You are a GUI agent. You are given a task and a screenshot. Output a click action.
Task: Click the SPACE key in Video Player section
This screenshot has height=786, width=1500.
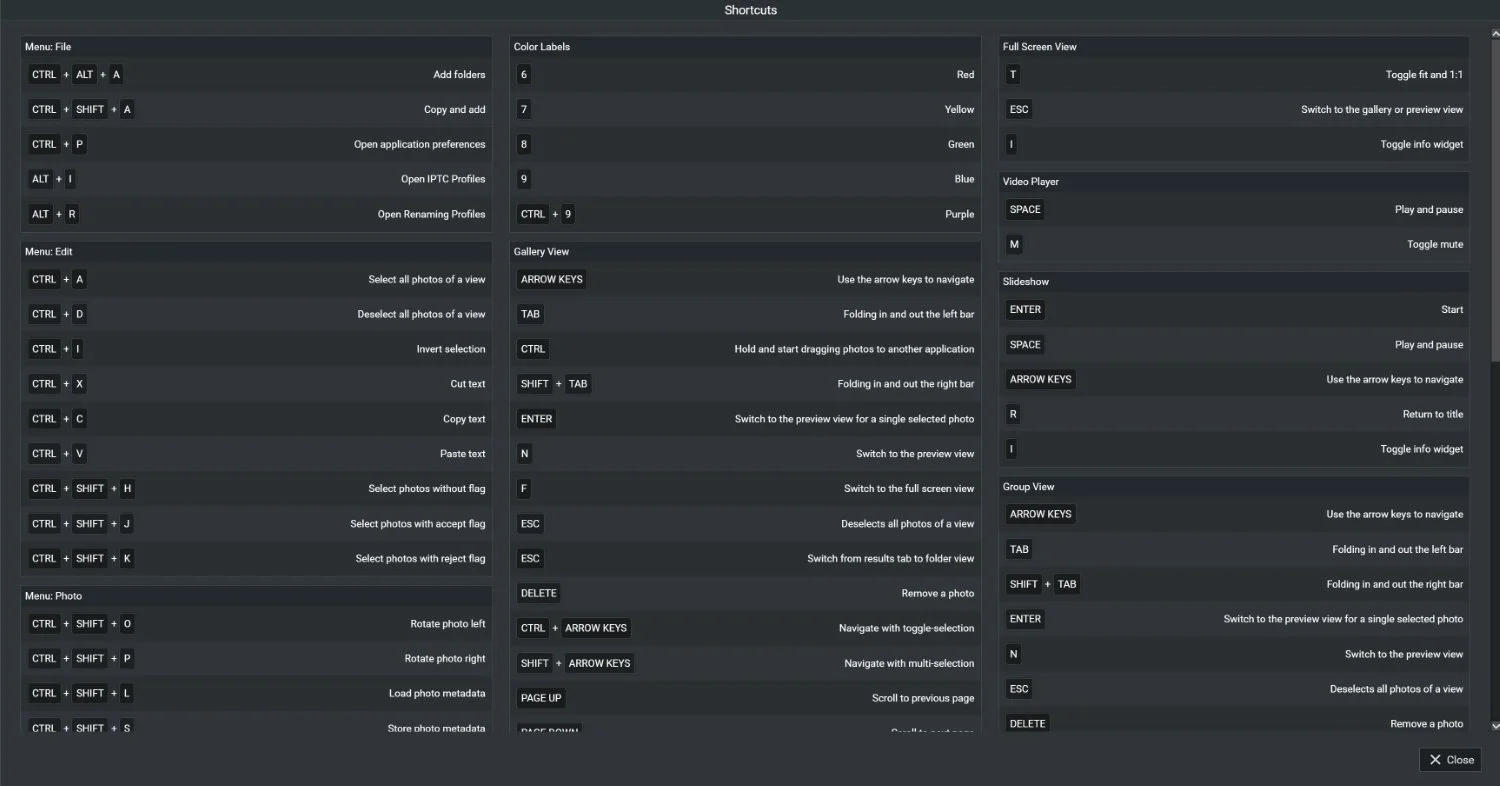click(1024, 209)
